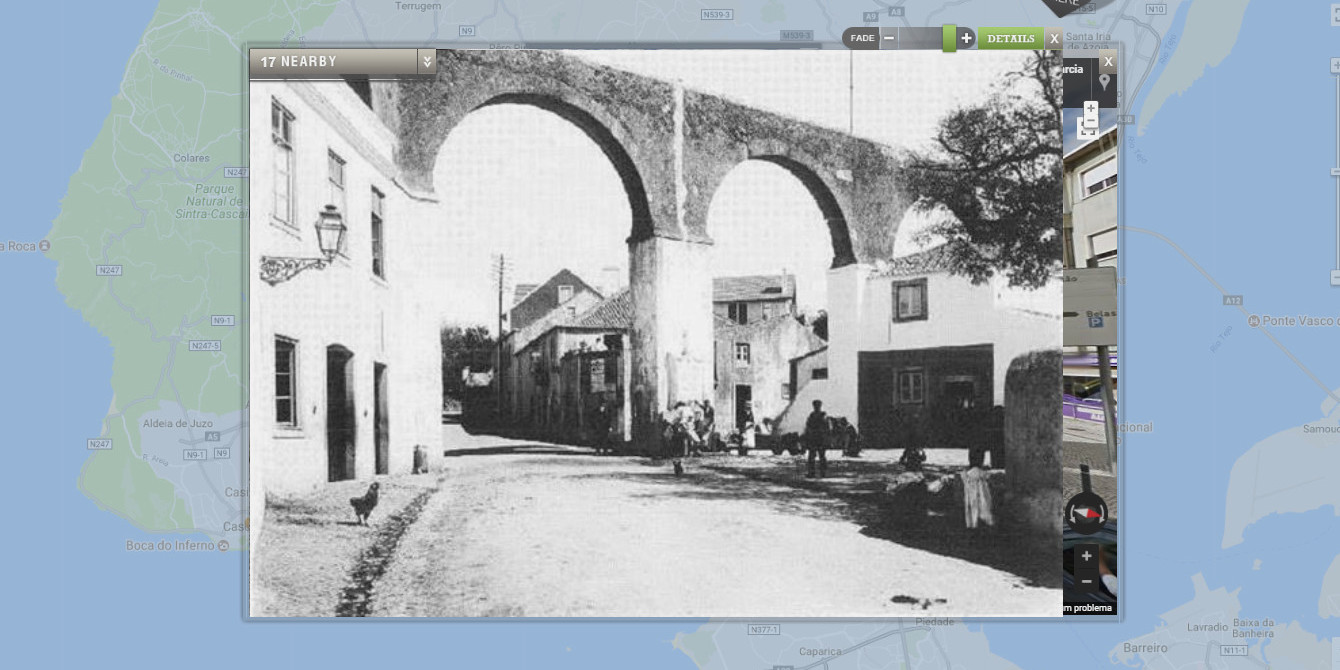Select the Ponte Vasco da Gama map marker
Image resolution: width=1340 pixels, height=670 pixels.
1254,321
